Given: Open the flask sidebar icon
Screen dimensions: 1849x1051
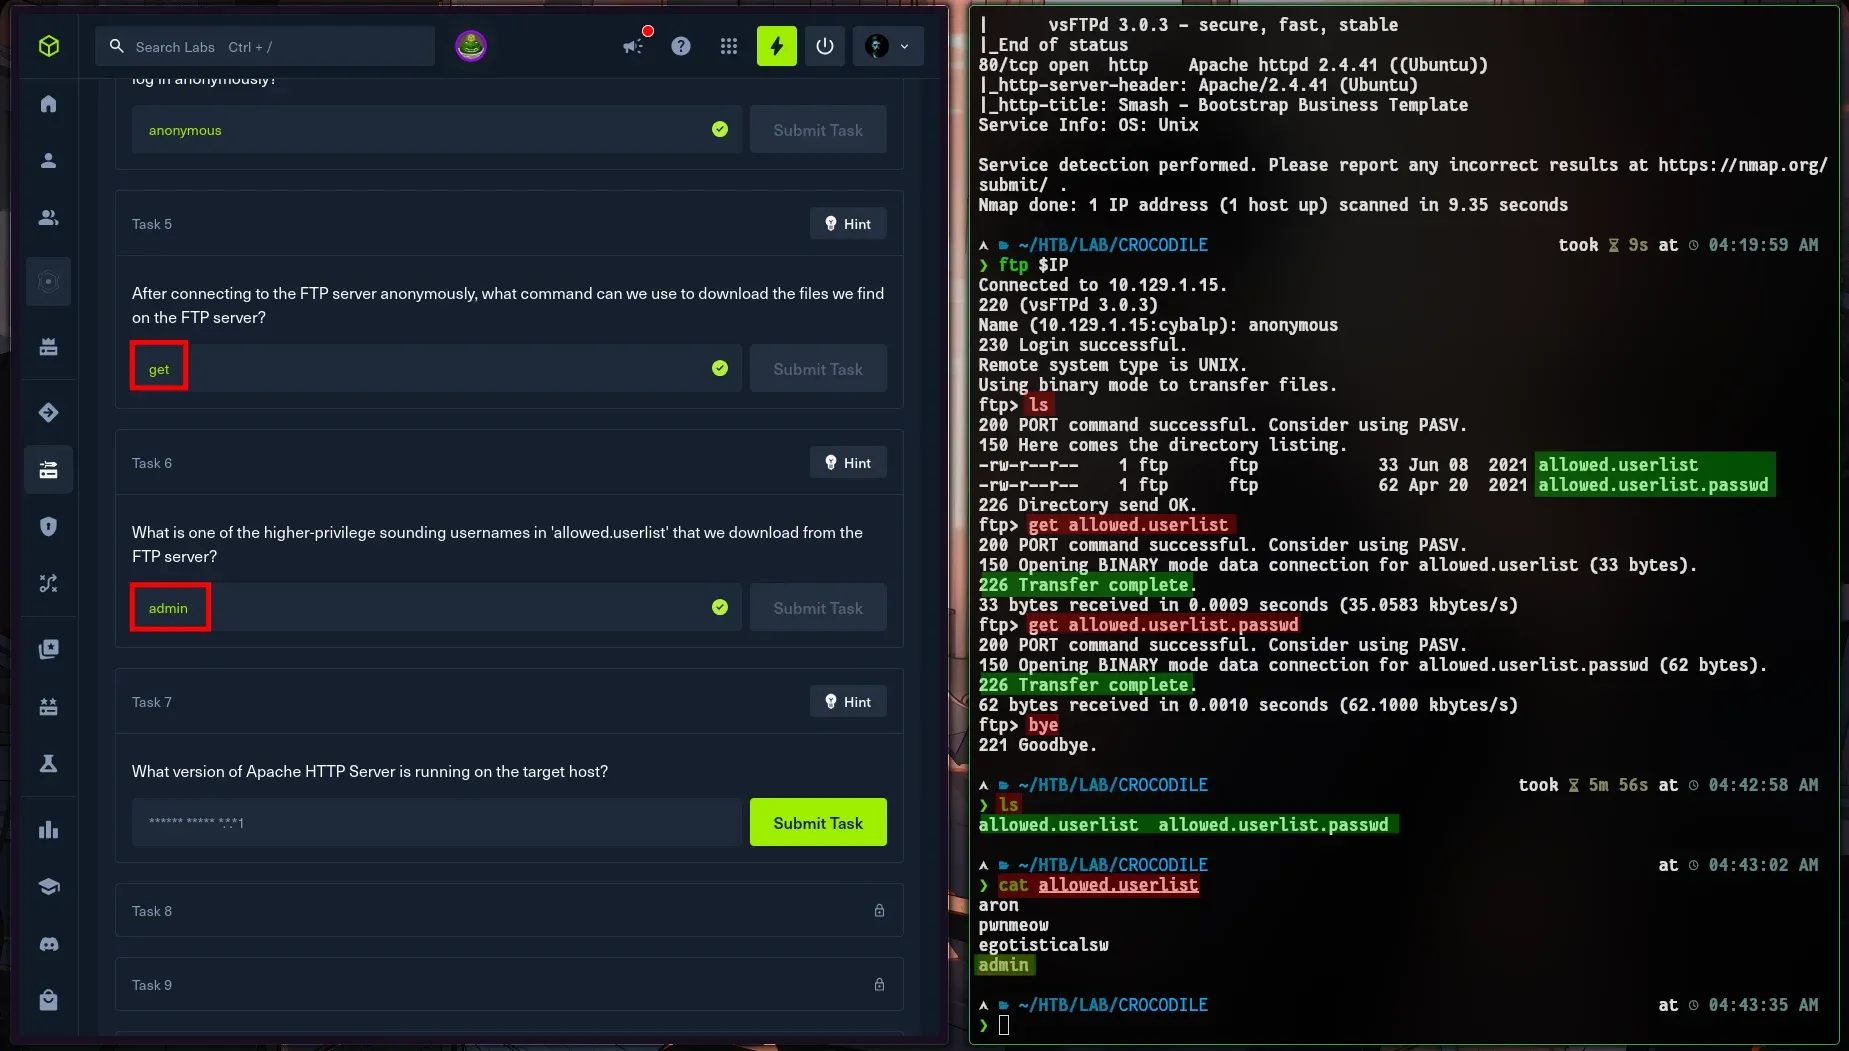Looking at the screenshot, I should [x=48, y=764].
